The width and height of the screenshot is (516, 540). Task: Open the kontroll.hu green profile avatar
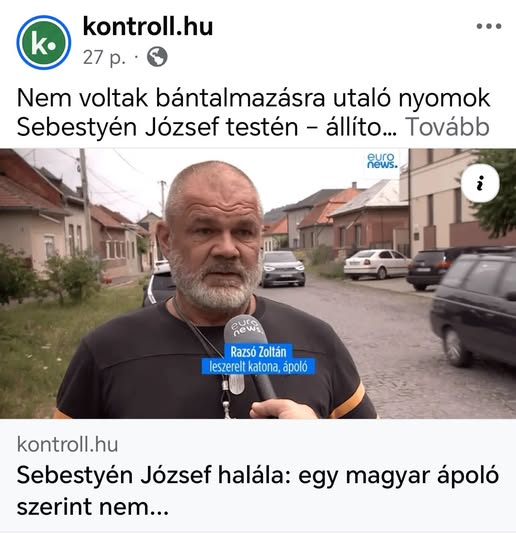pyautogui.click(x=44, y=42)
